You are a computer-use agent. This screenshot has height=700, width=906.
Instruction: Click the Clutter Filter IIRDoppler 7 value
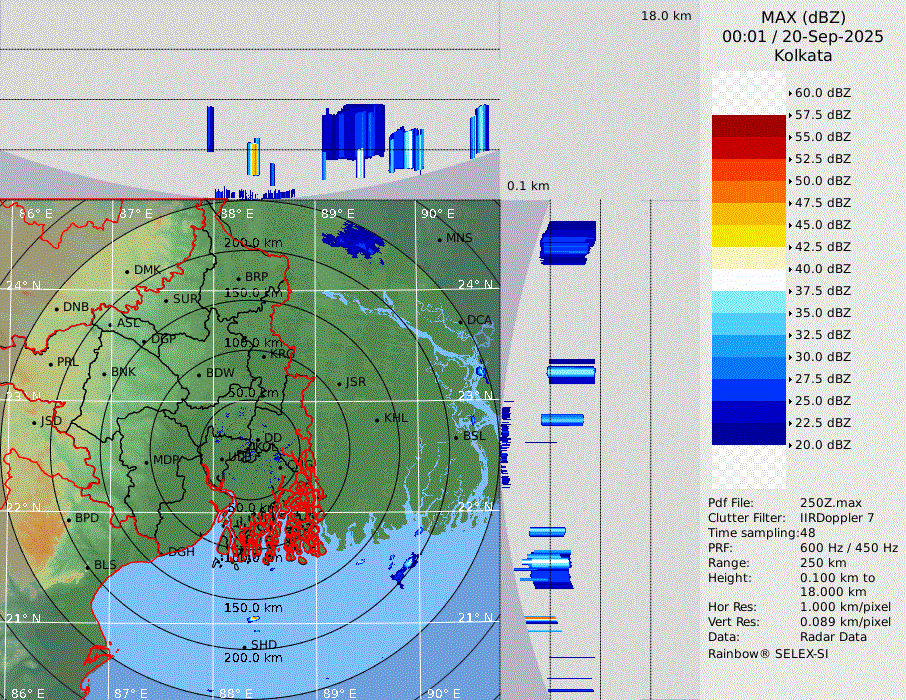(x=837, y=518)
